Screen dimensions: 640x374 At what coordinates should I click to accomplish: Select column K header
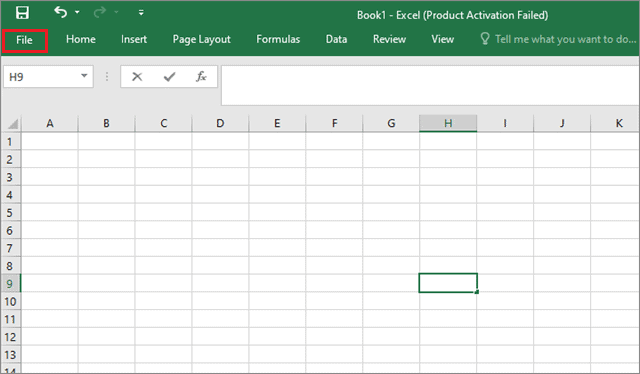[616, 123]
